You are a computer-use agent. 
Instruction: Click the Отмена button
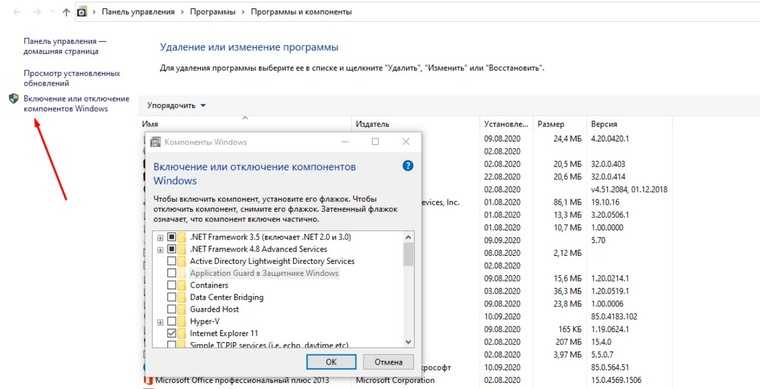pos(388,362)
